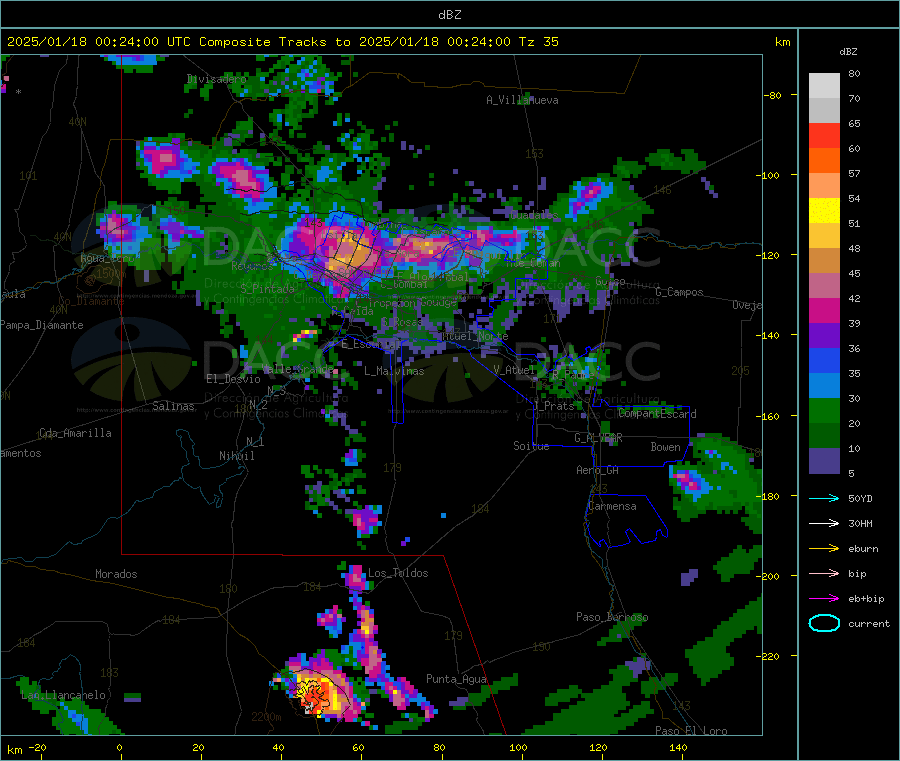Image resolution: width=900 pixels, height=761 pixels.
Task: Select the purple 36-39 dBZ swatch
Action: coord(824,336)
